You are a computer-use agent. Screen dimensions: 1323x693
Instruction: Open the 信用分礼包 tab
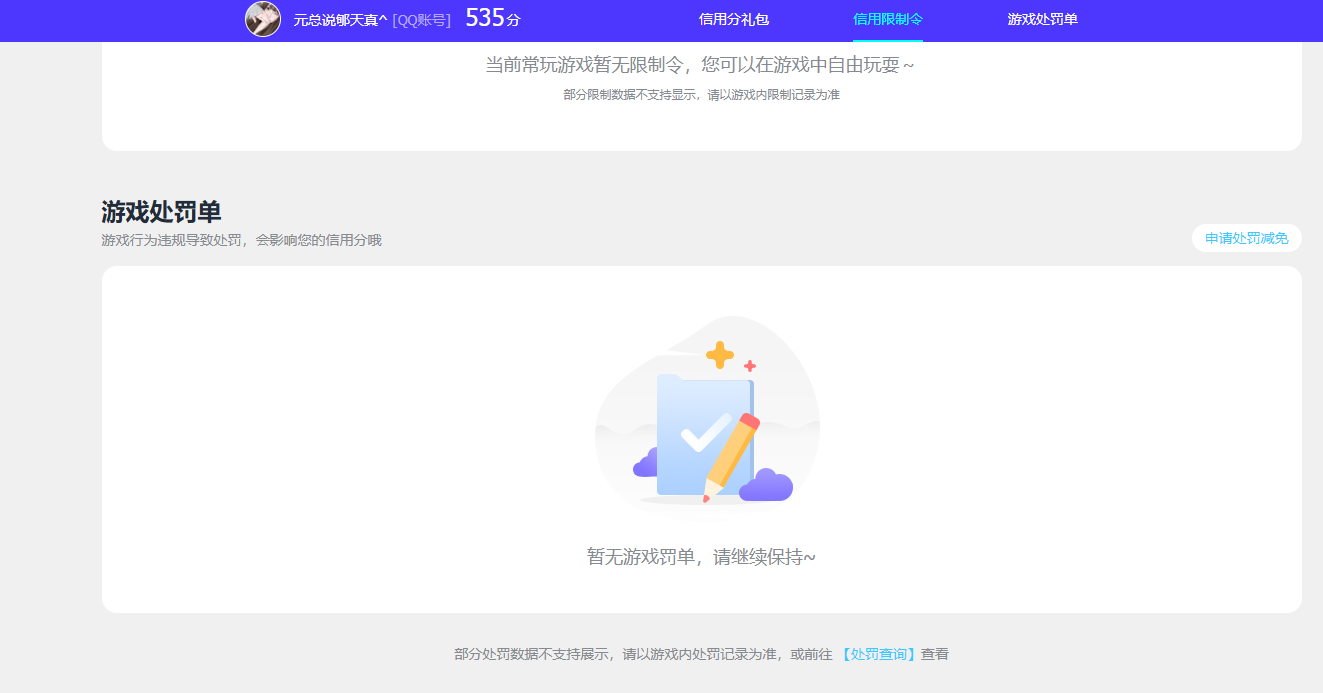coord(734,19)
